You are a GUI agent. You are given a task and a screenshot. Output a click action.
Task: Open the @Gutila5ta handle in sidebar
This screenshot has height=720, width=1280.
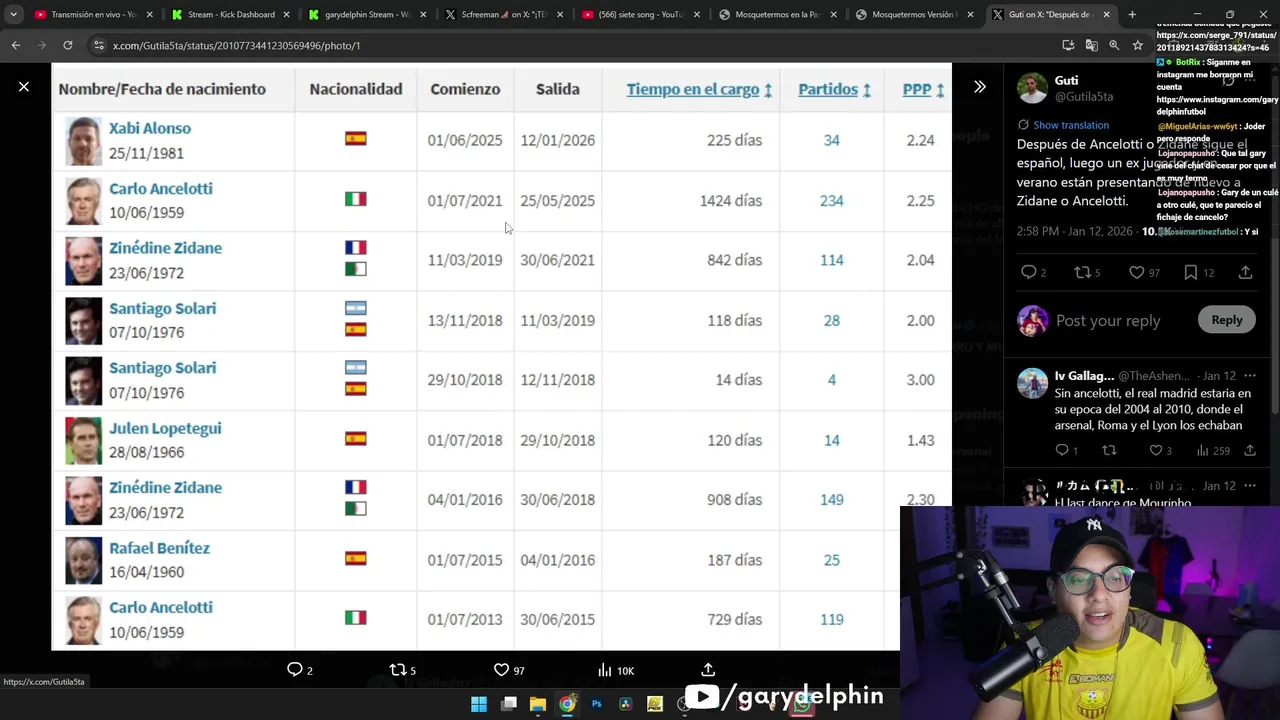[x=1084, y=97]
